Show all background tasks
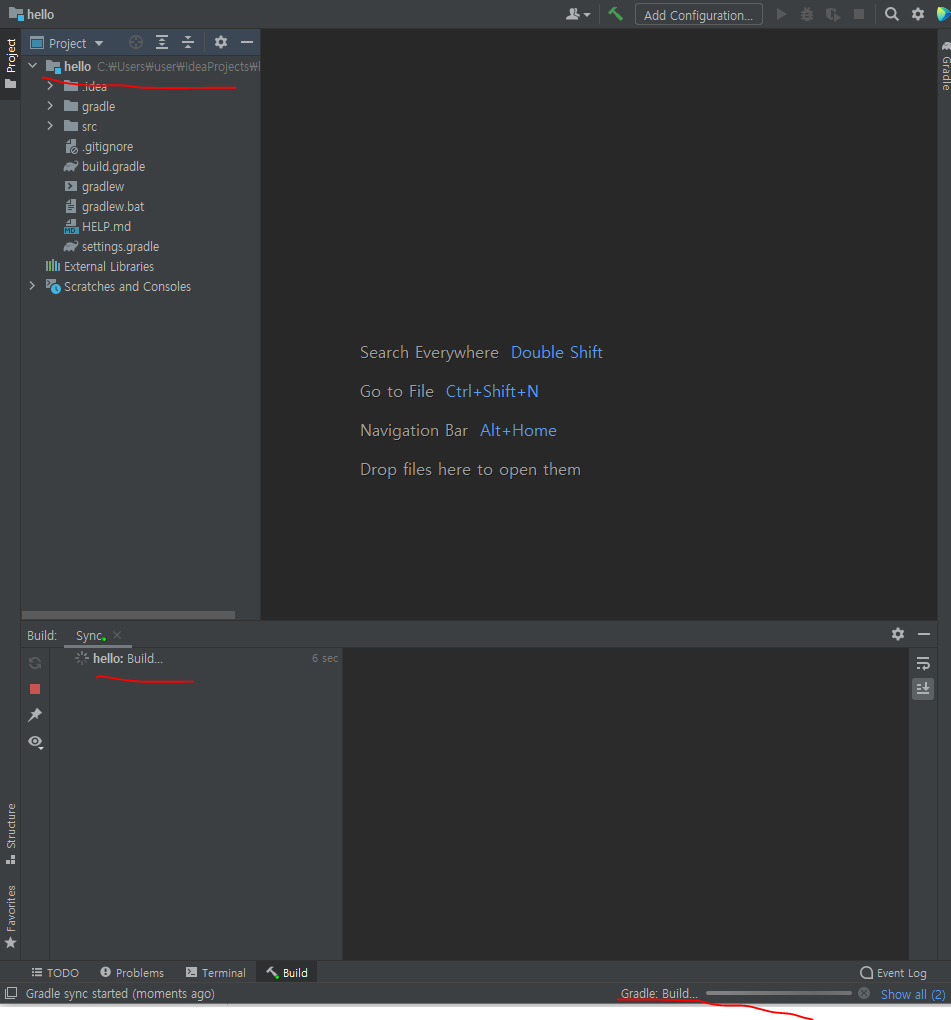 click(x=913, y=994)
